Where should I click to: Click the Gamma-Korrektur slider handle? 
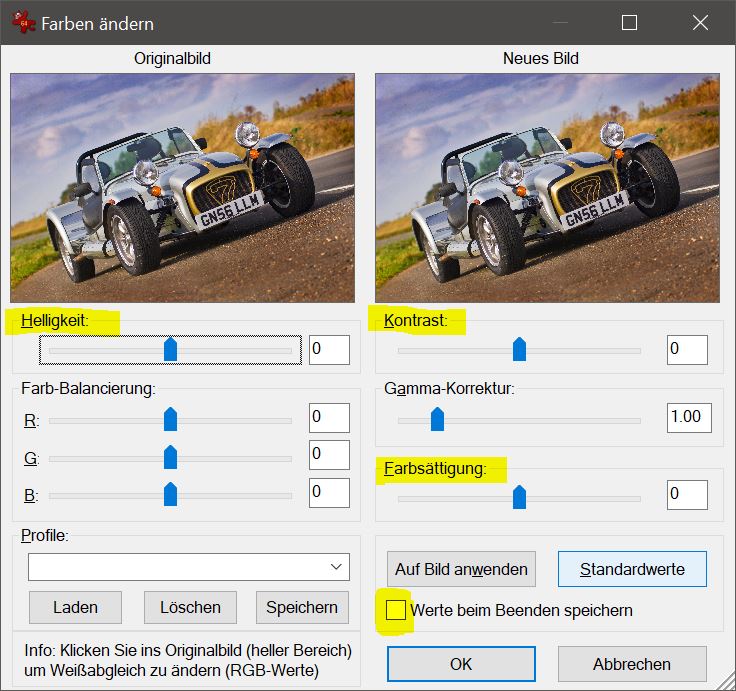[x=437, y=418]
